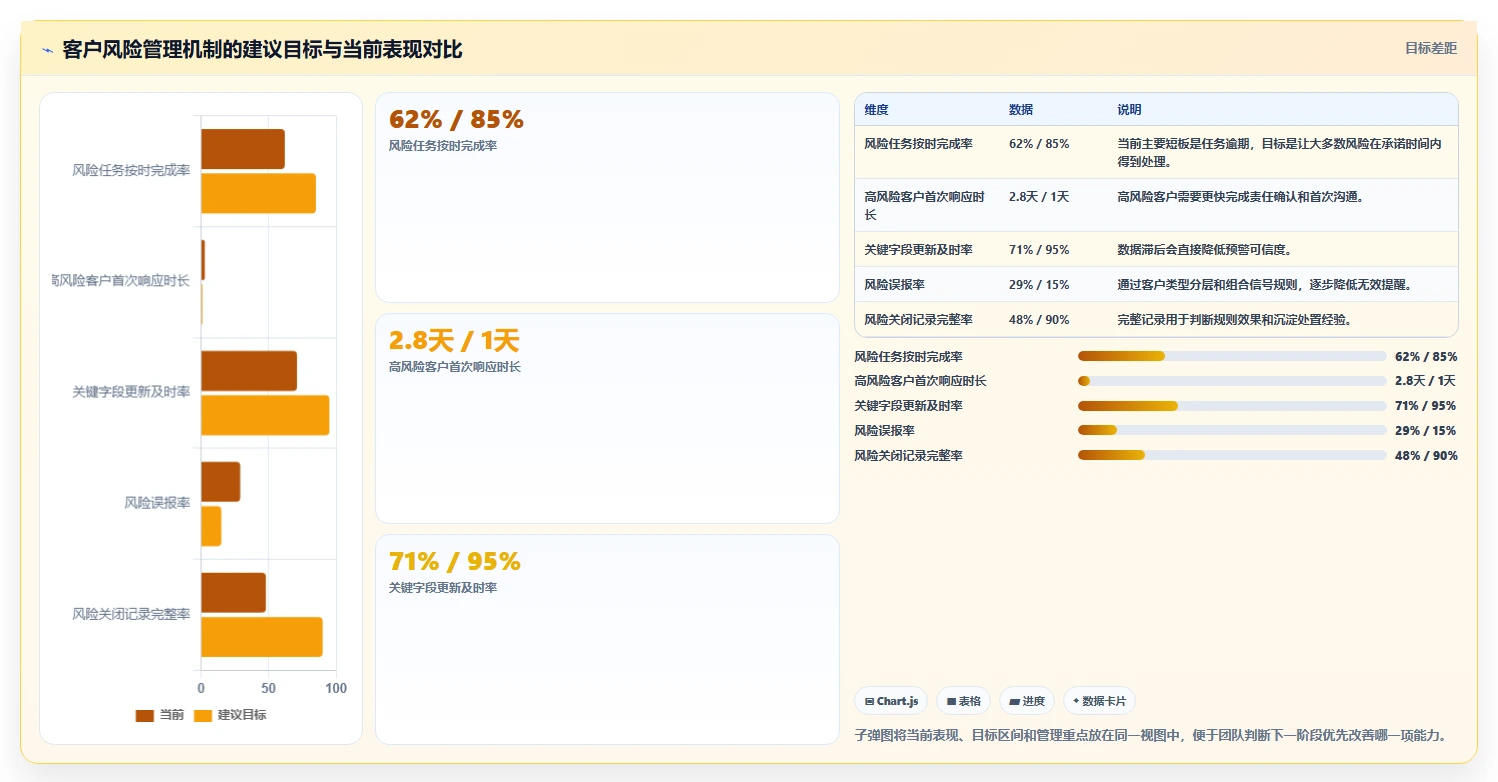Open the 62% / 85% data card
This screenshot has width=1498, height=782.
coord(607,198)
